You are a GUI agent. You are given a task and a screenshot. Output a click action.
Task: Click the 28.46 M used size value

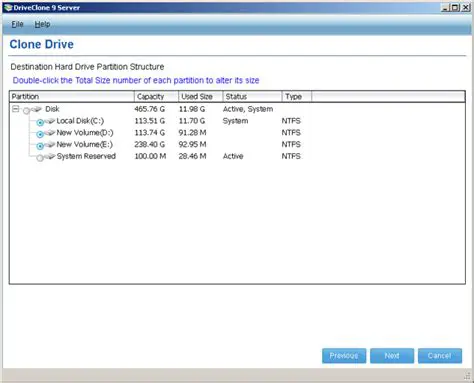192,156
